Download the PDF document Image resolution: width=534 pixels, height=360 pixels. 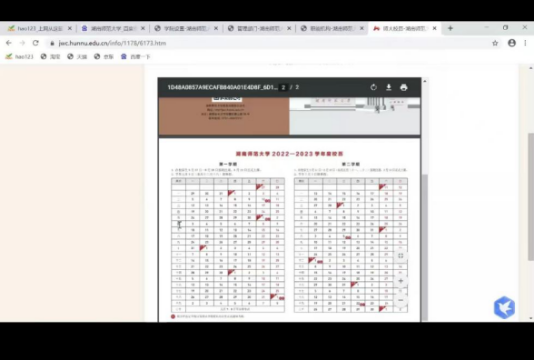point(389,88)
